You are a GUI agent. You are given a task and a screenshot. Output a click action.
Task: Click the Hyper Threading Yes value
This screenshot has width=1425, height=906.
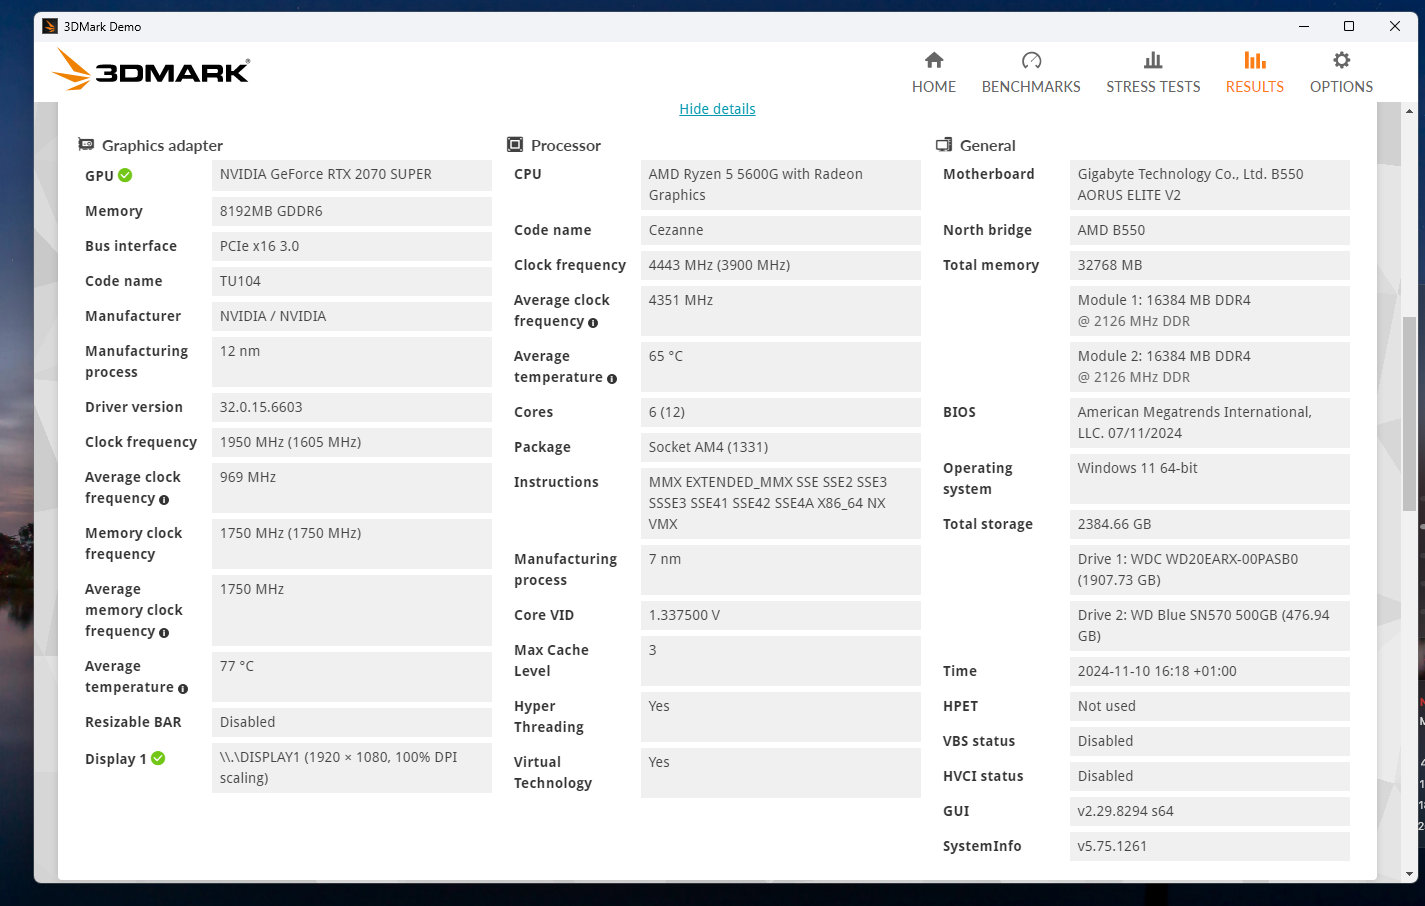tap(781, 717)
